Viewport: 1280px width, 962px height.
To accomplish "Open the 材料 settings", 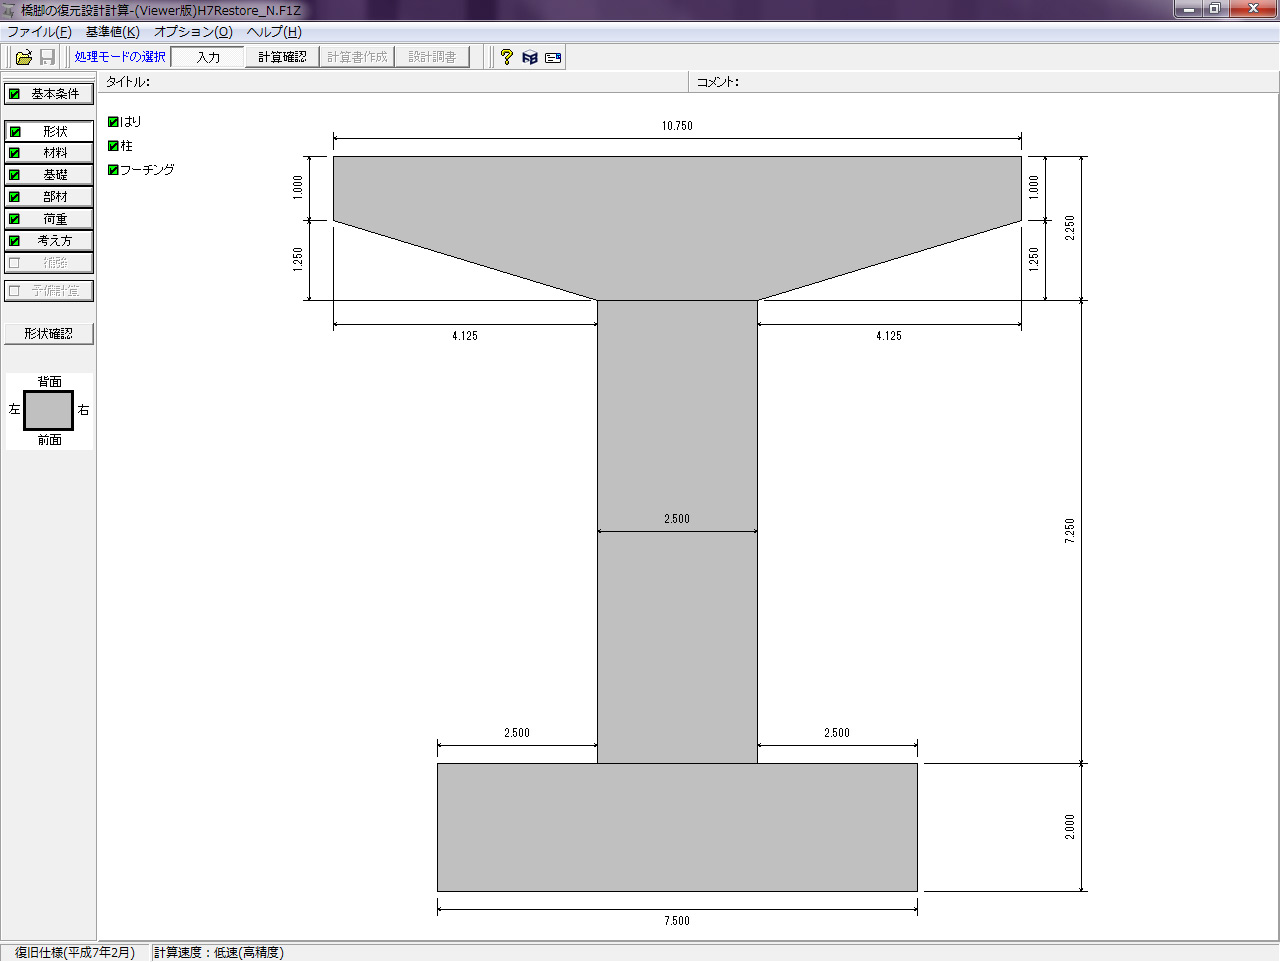I will 49,153.
